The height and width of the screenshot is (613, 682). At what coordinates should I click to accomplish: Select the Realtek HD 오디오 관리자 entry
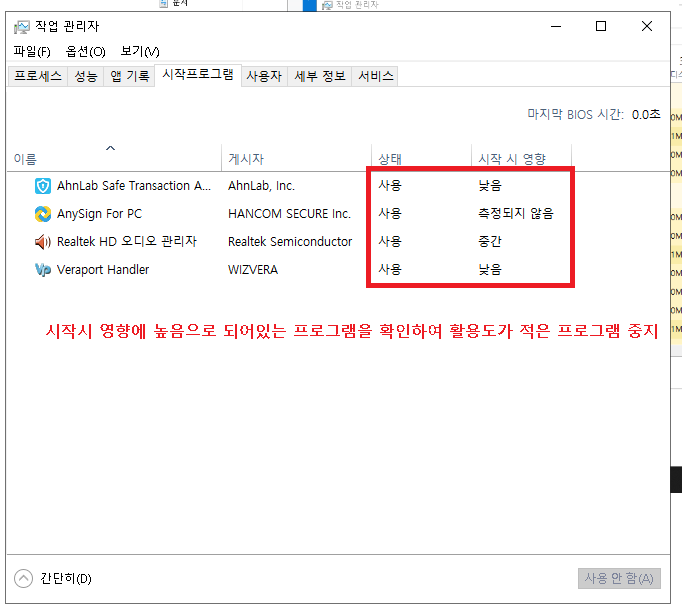[x=127, y=241]
